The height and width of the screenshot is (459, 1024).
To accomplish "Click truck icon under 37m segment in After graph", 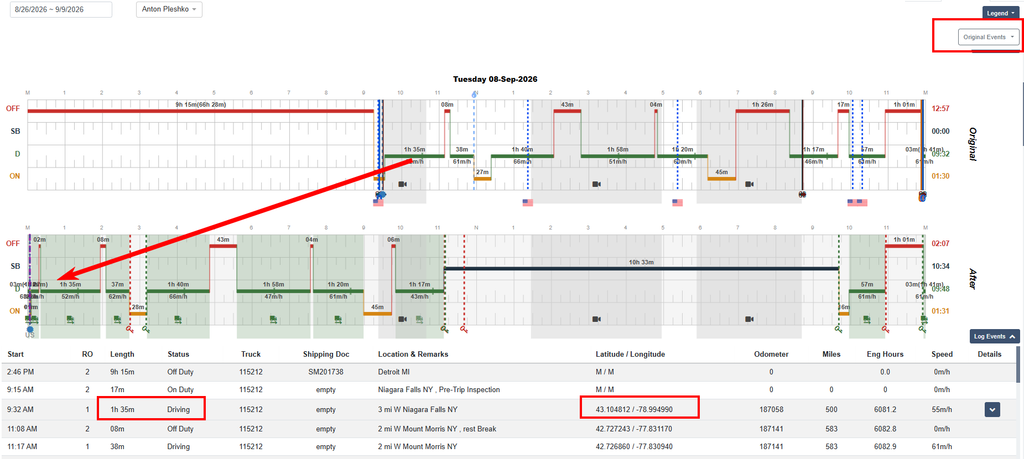I will (x=117, y=319).
